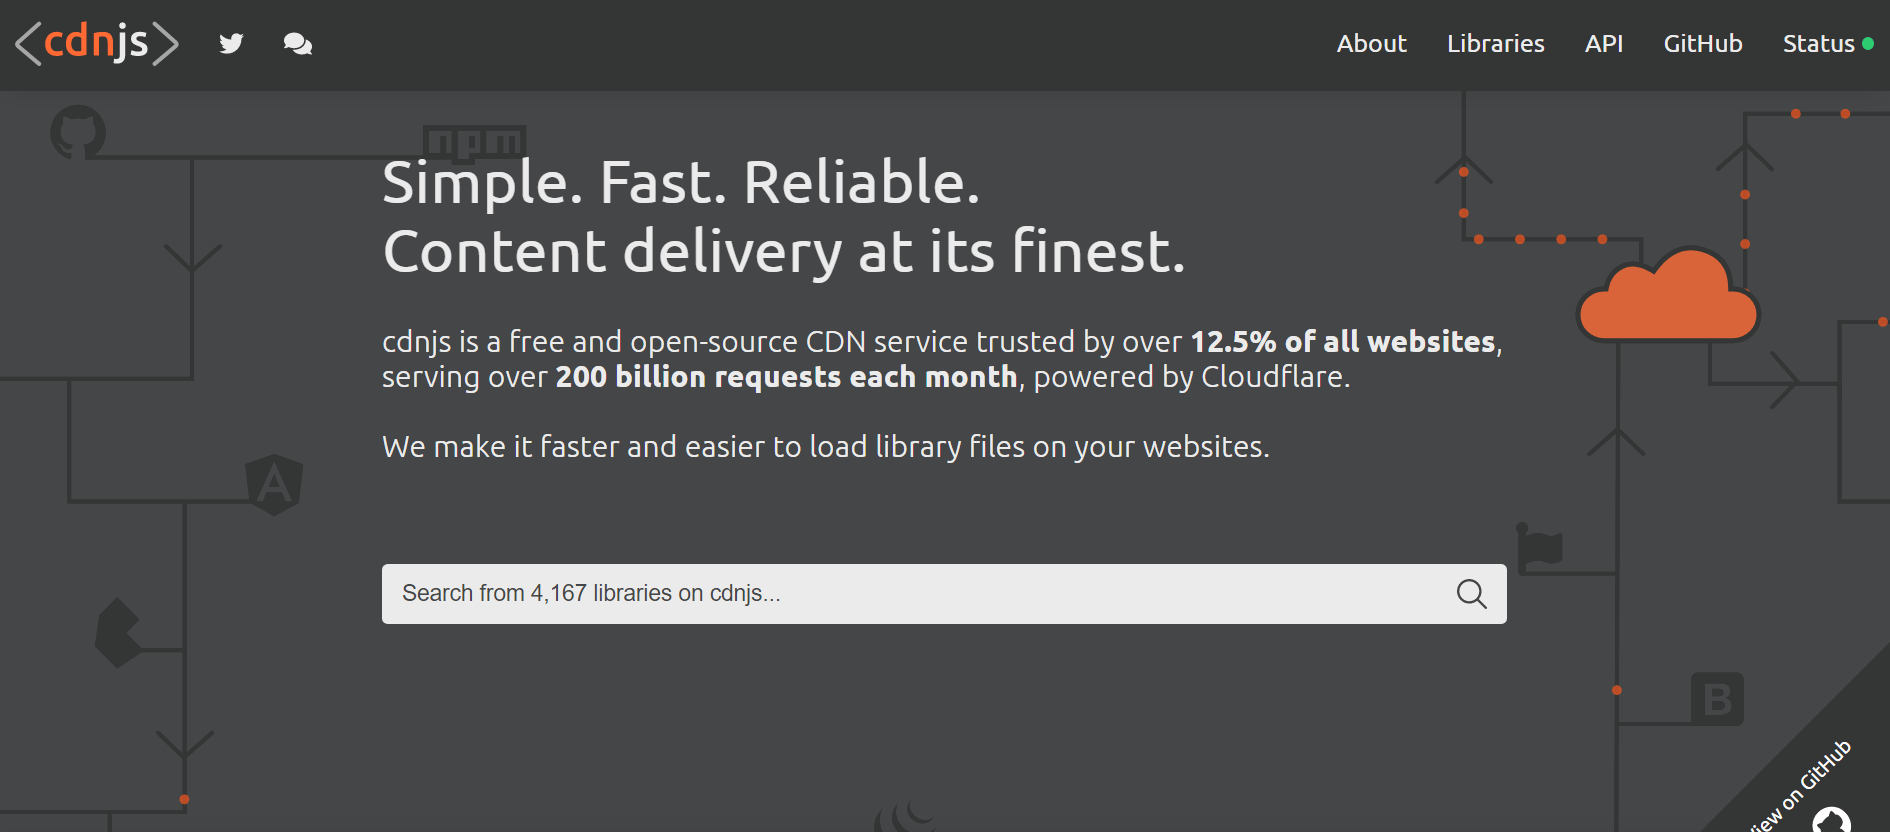Screen dimensions: 1890x832
Task: Click the main headline 'Simple. Fast. Reliable.'
Action: [x=681, y=183]
